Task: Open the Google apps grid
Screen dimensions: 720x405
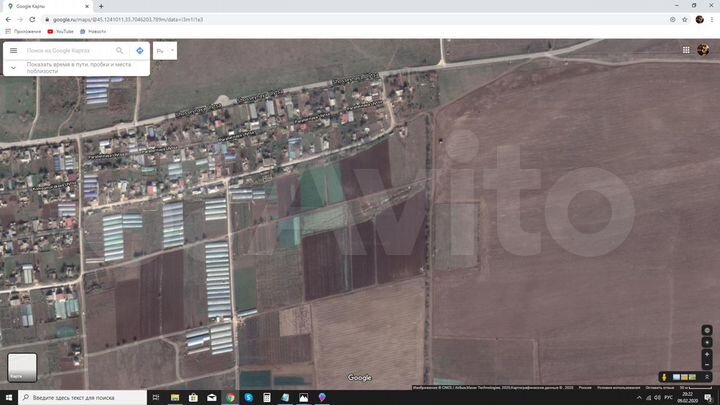Action: (x=686, y=50)
